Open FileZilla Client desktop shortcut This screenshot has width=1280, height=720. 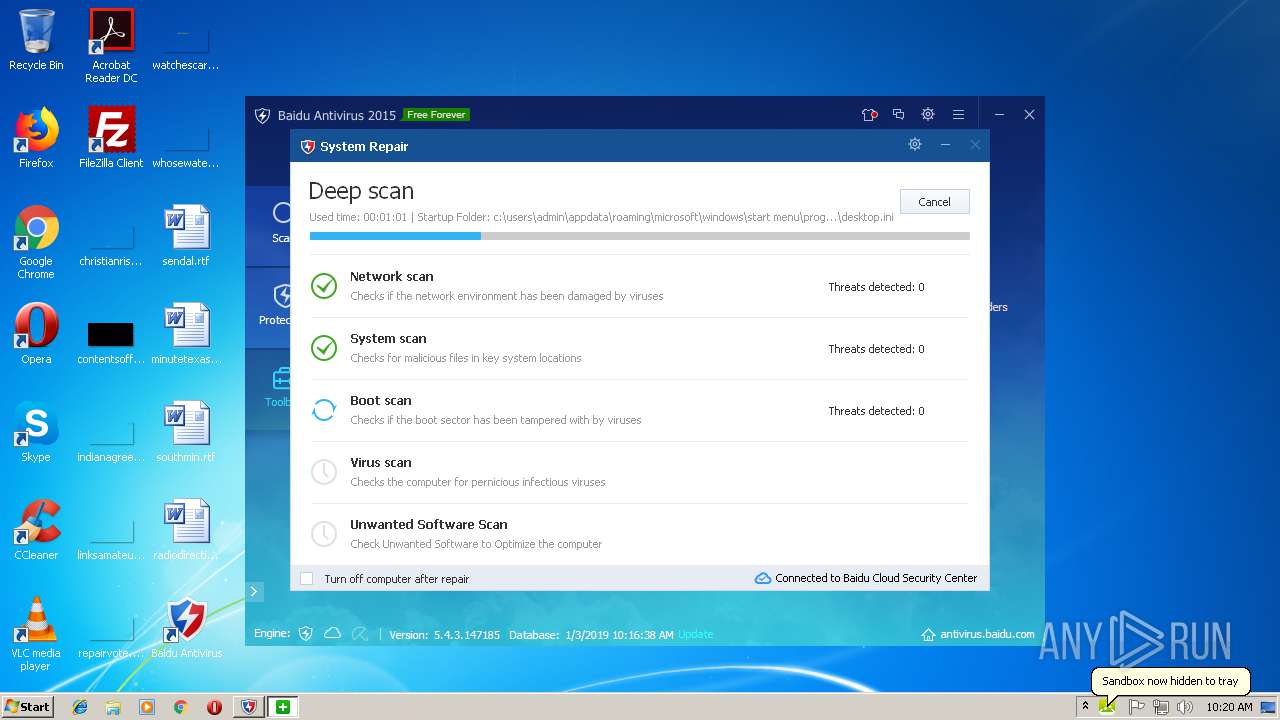coord(111,138)
